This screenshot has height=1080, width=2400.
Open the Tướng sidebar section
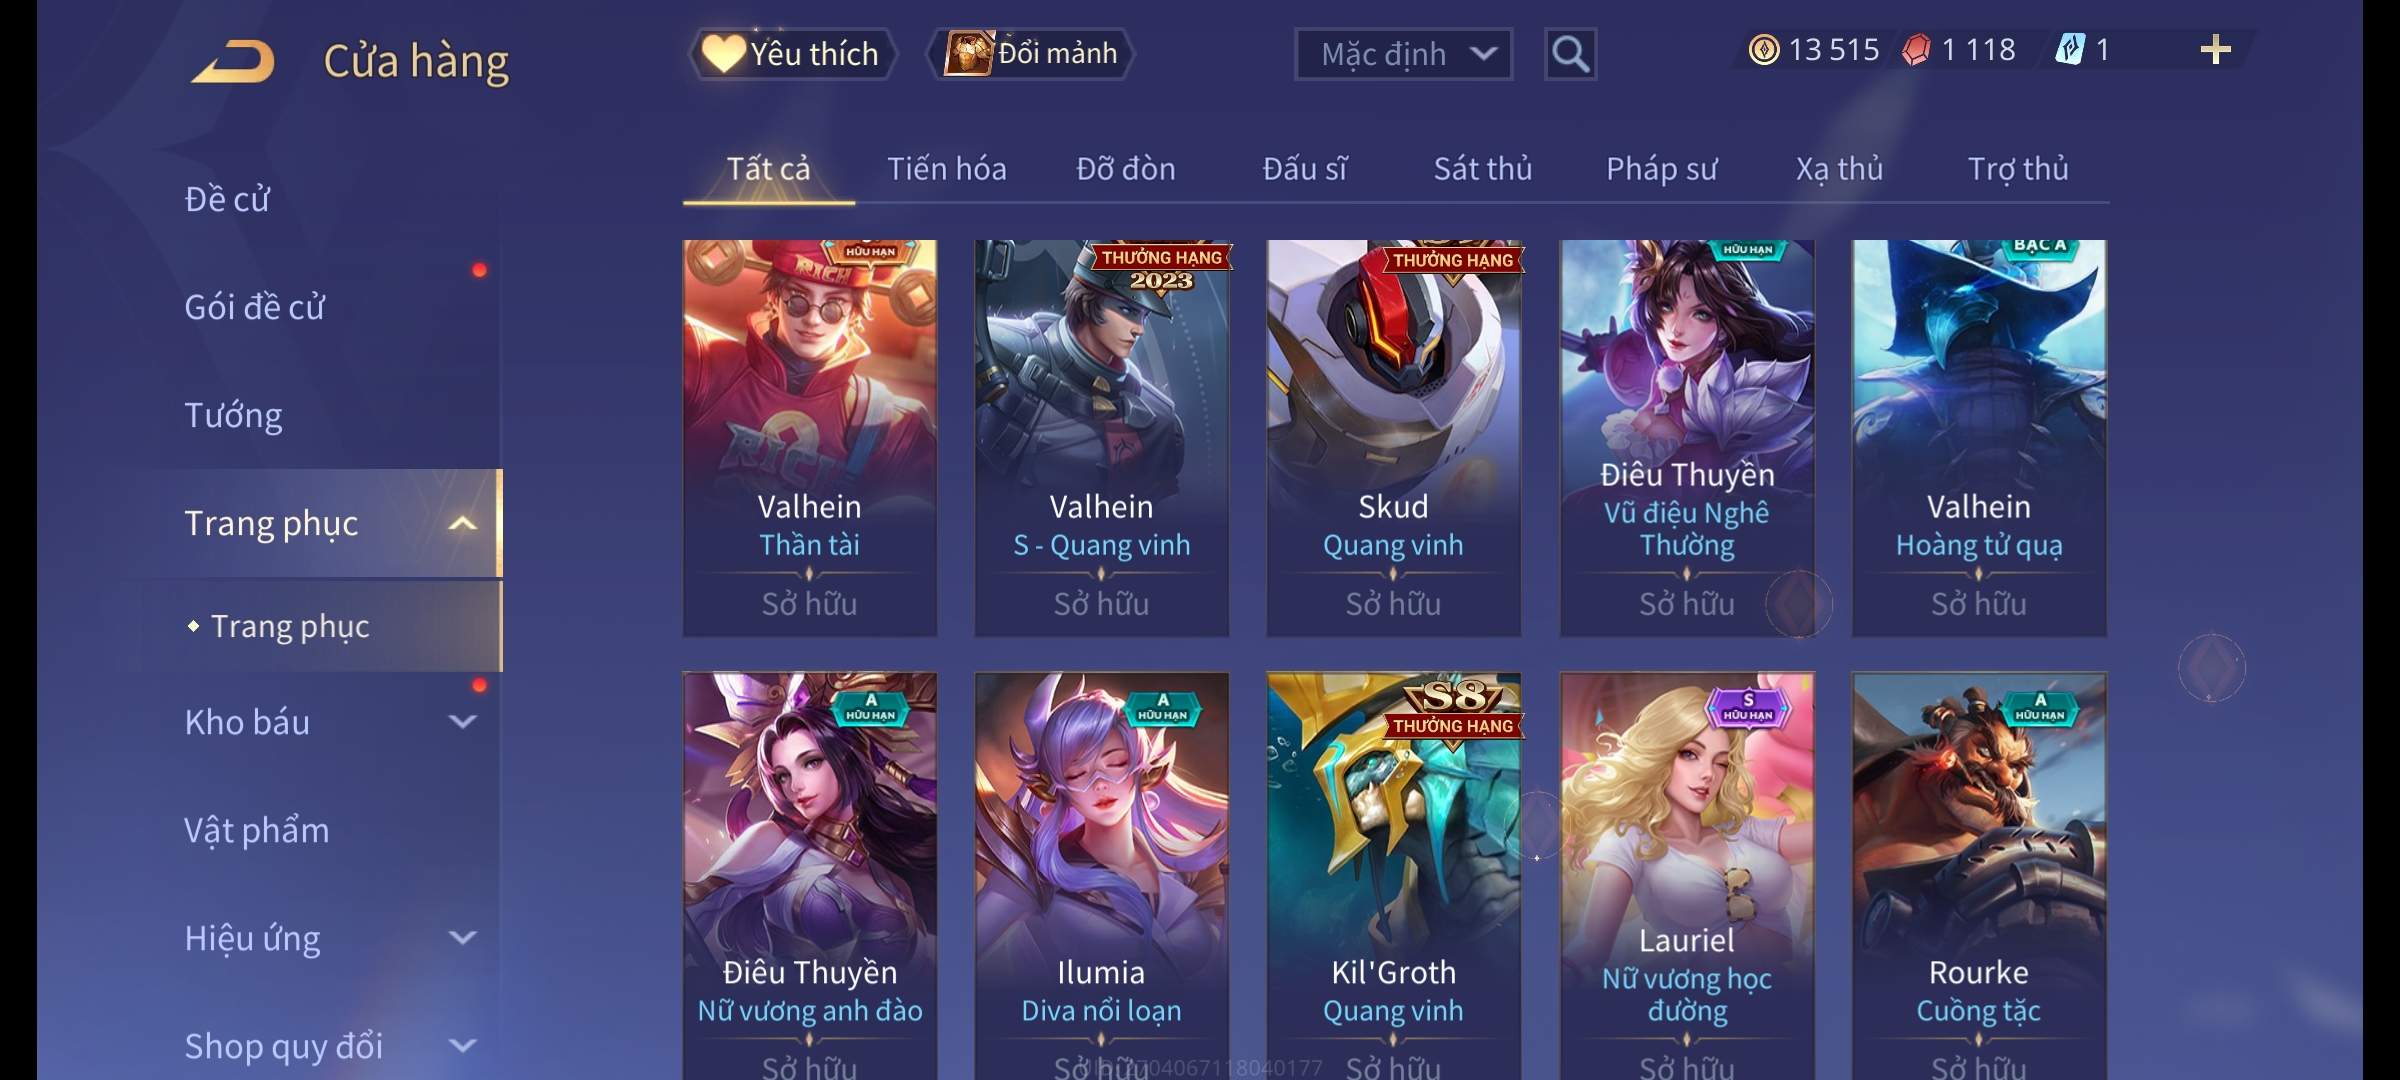coord(233,415)
